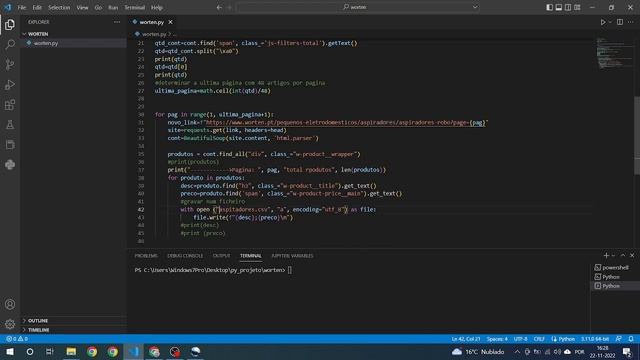Open run options dropdown beside play
The height and width of the screenshot is (360, 640).
pos(610,22)
